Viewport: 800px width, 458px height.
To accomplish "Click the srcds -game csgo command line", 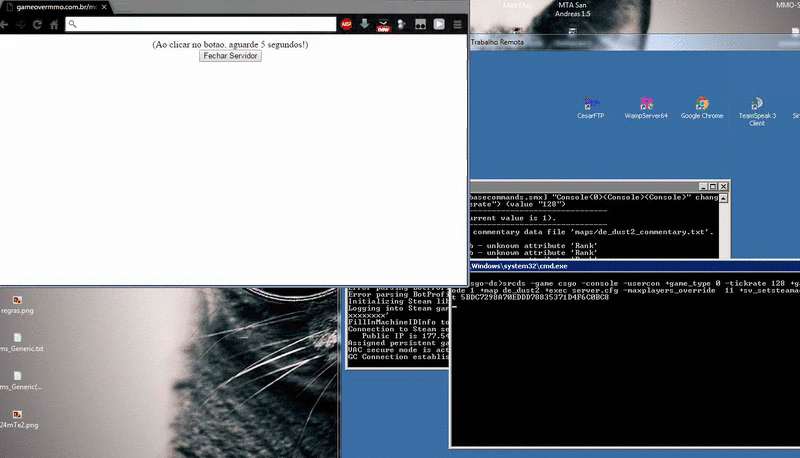I will coord(634,283).
